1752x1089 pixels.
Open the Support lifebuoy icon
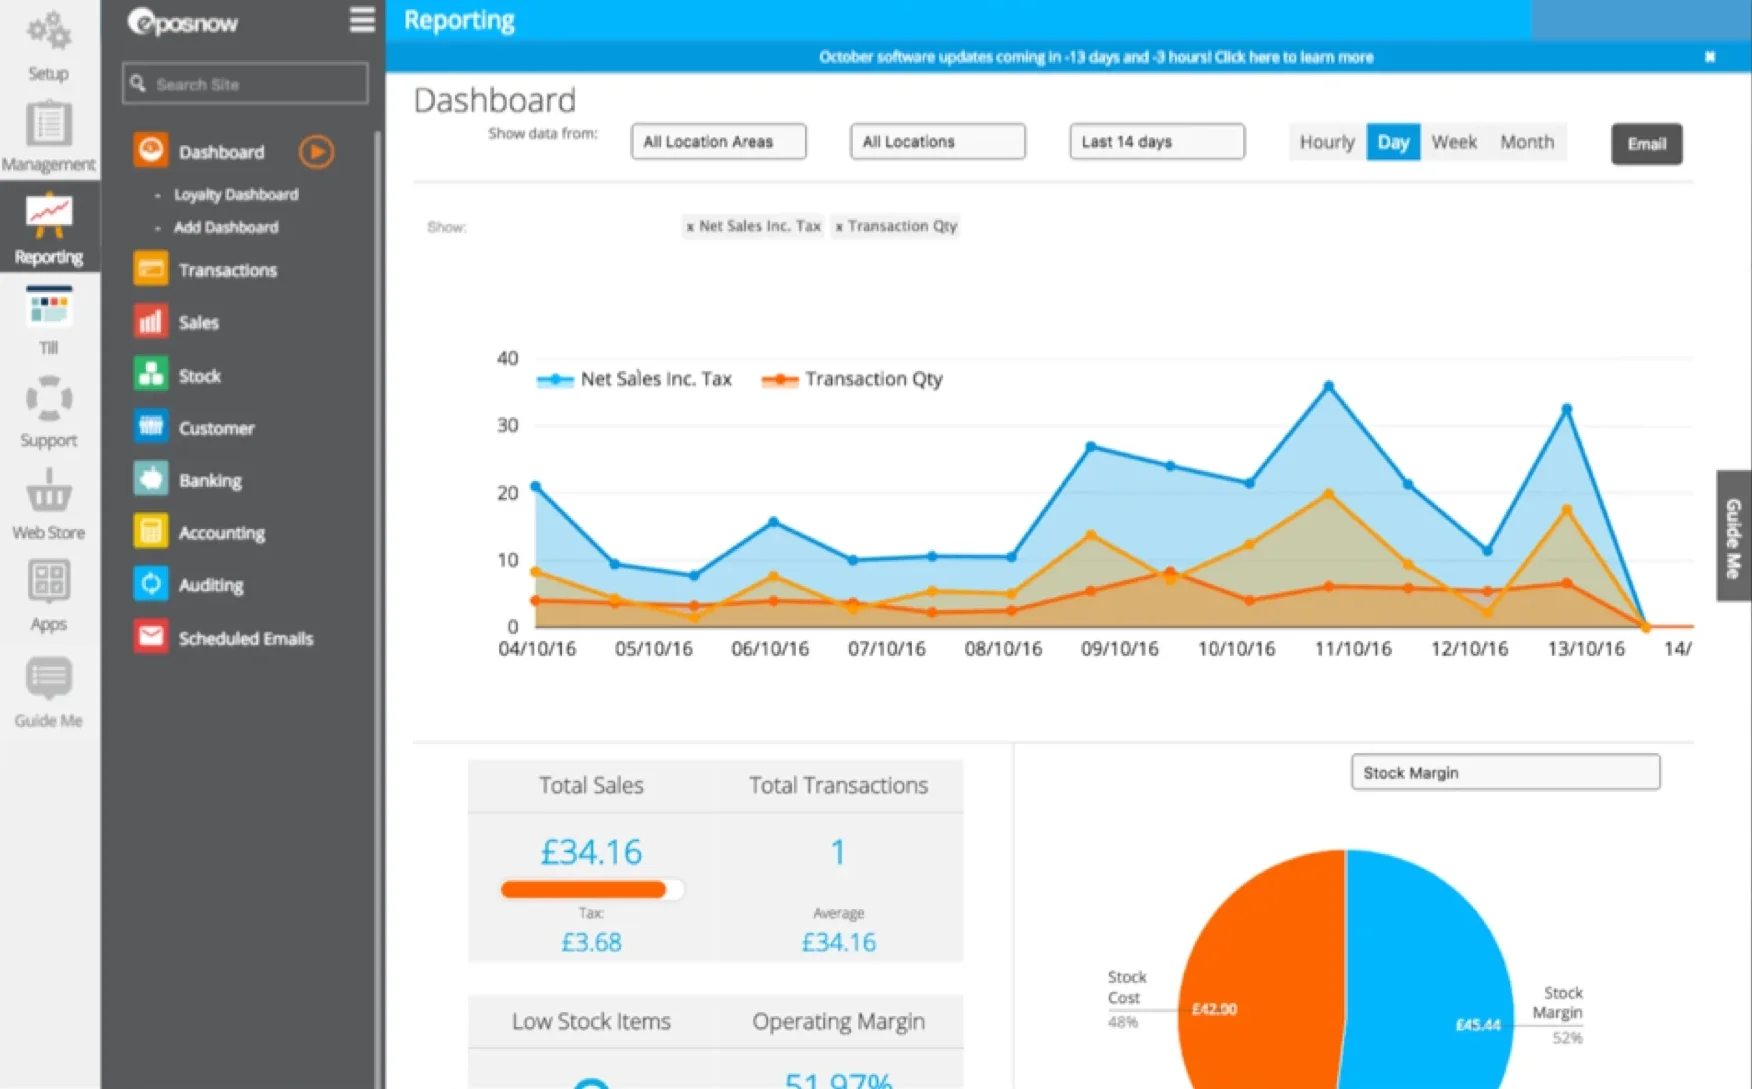(48, 400)
